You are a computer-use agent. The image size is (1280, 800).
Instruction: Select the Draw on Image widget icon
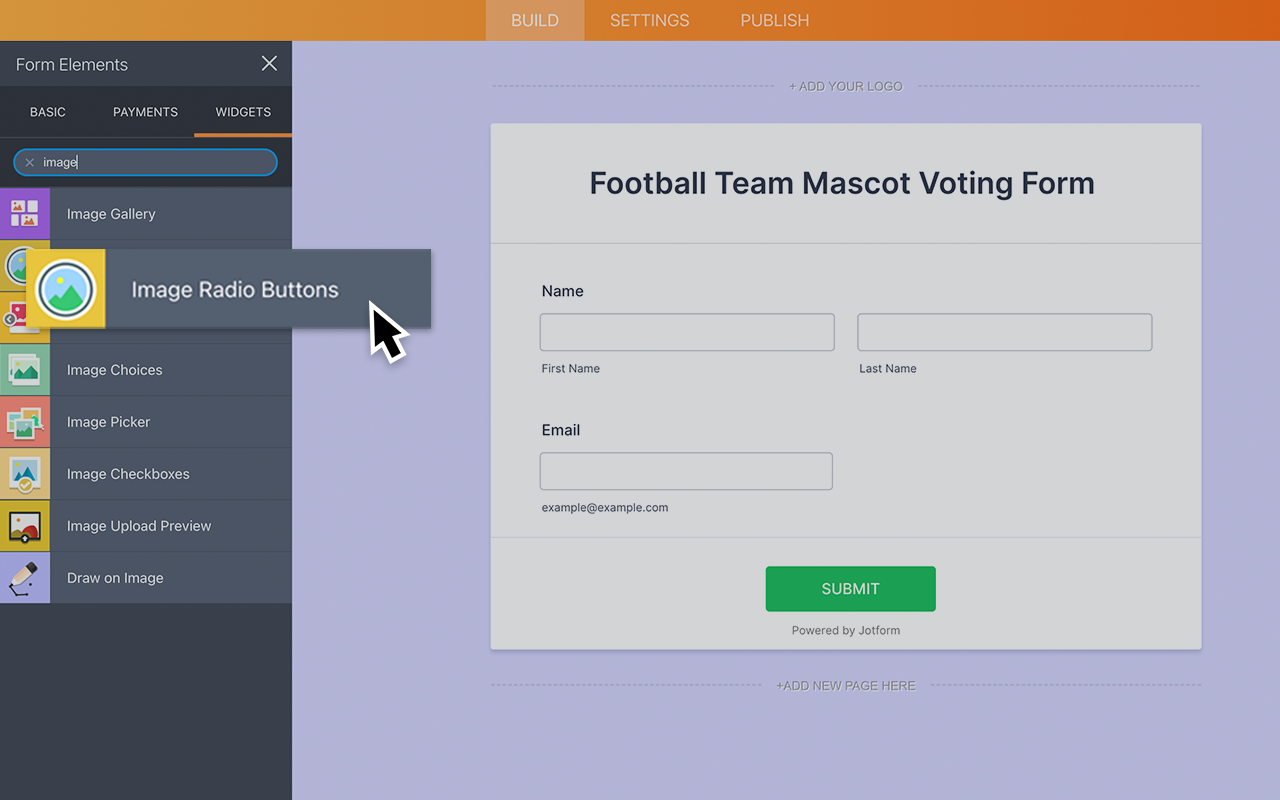pos(24,577)
